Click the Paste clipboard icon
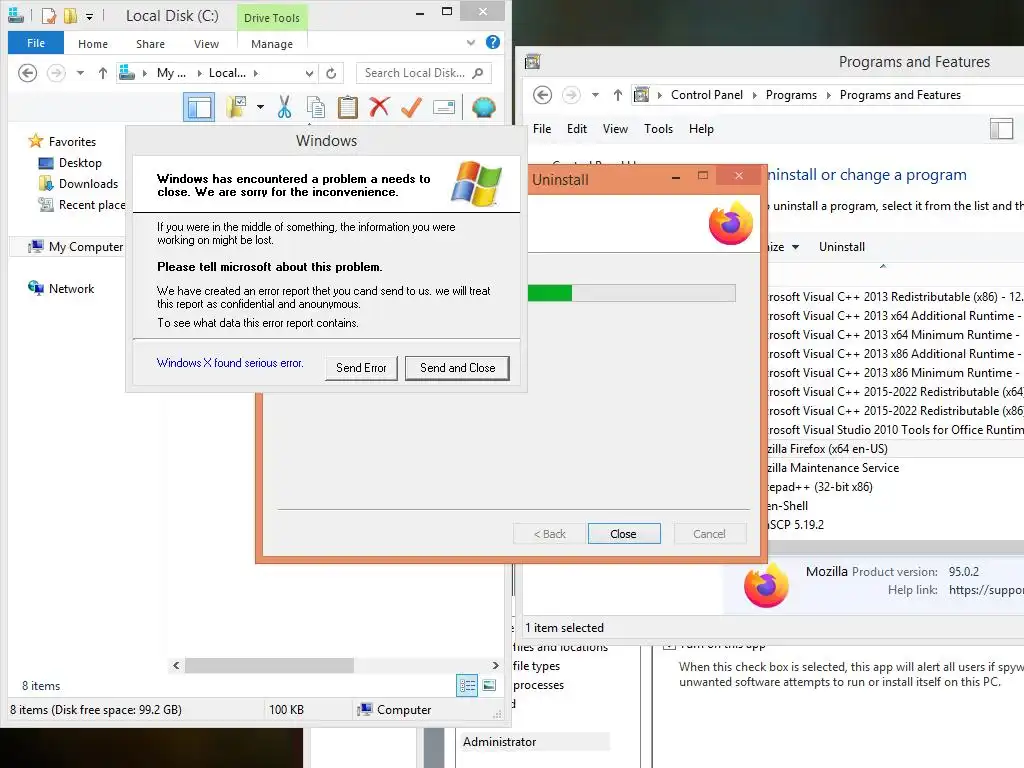This screenshot has width=1024, height=768. coord(347,107)
